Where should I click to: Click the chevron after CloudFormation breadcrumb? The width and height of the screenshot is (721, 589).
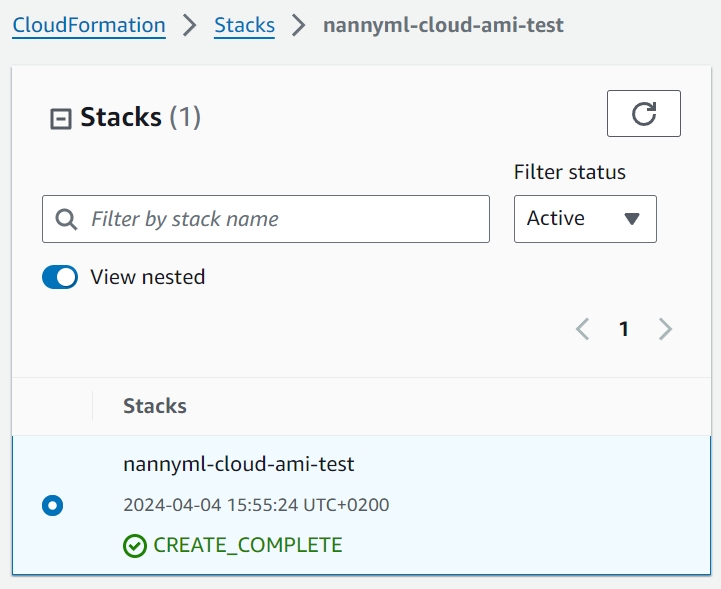[x=190, y=25]
